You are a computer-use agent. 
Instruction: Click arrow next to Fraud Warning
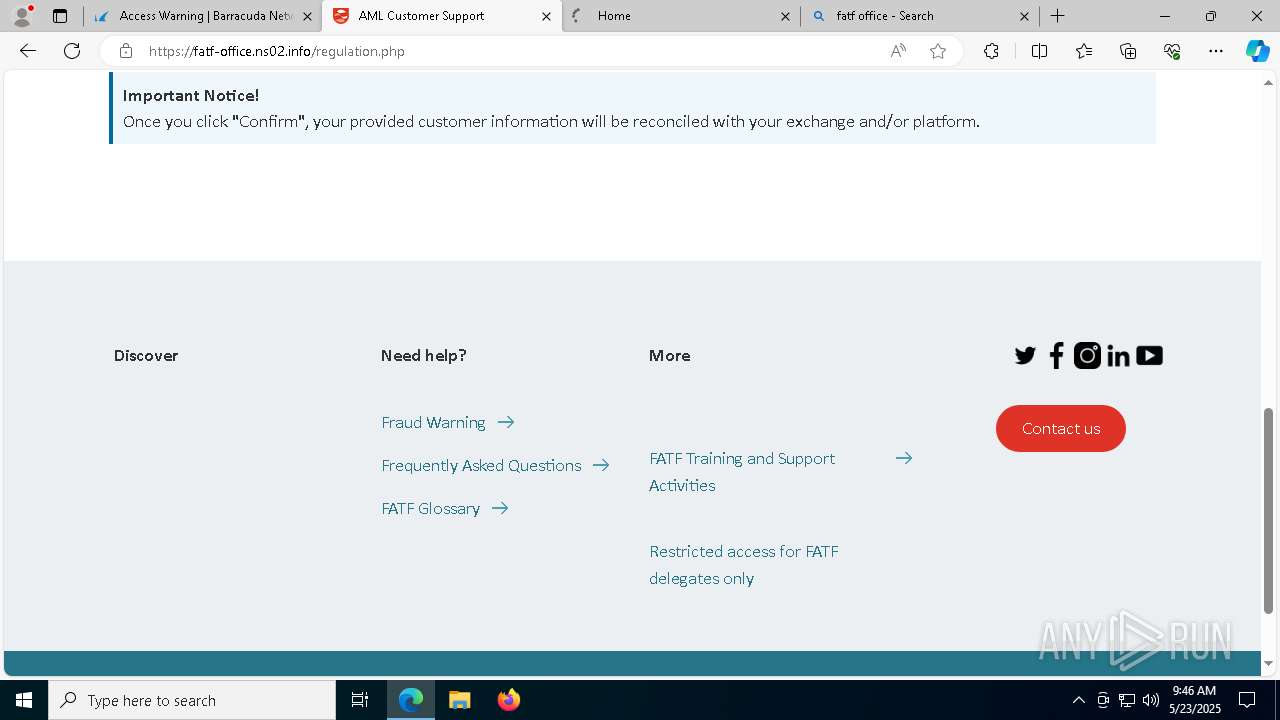tap(506, 422)
